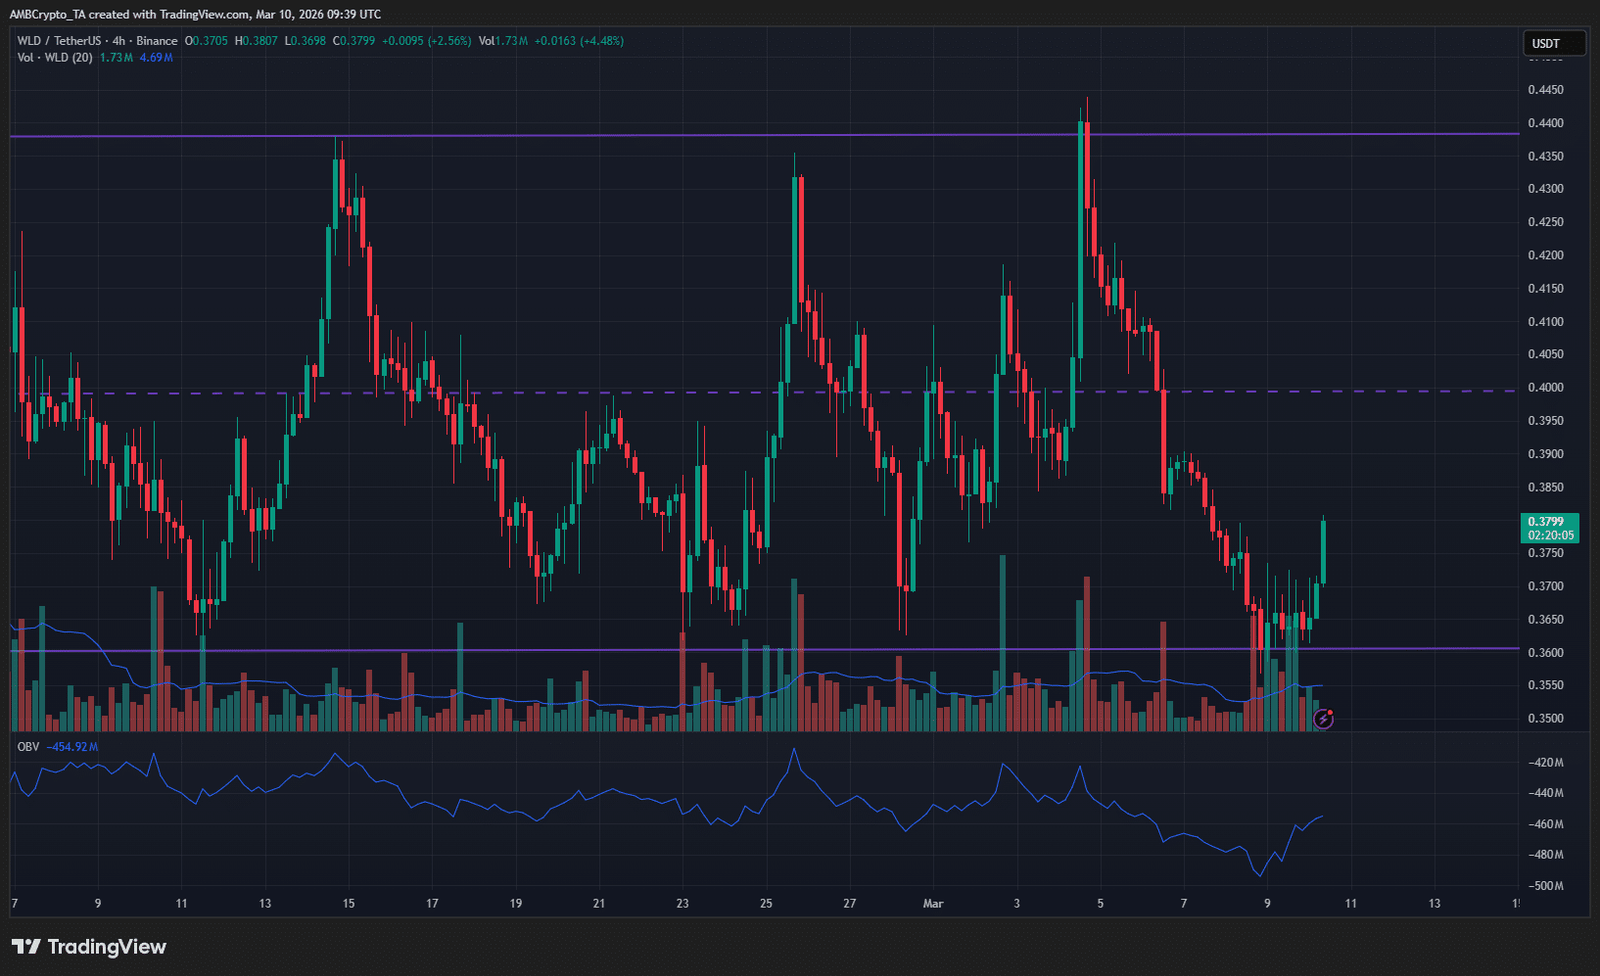Image resolution: width=1600 pixels, height=976 pixels.
Task: Click the 0.3500 price scale label
Action: coord(1545,718)
